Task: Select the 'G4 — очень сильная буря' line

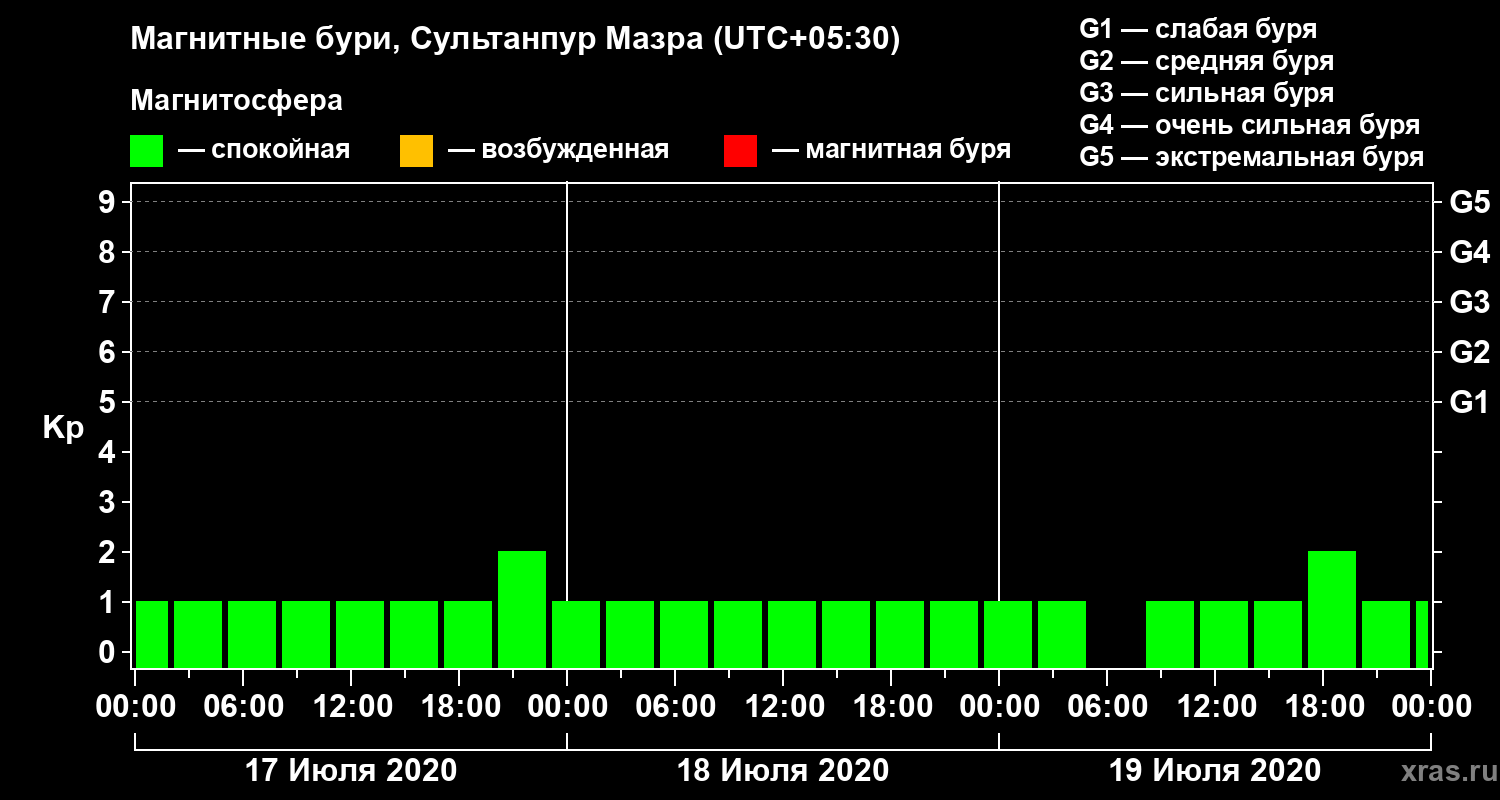Action: coord(1250,125)
